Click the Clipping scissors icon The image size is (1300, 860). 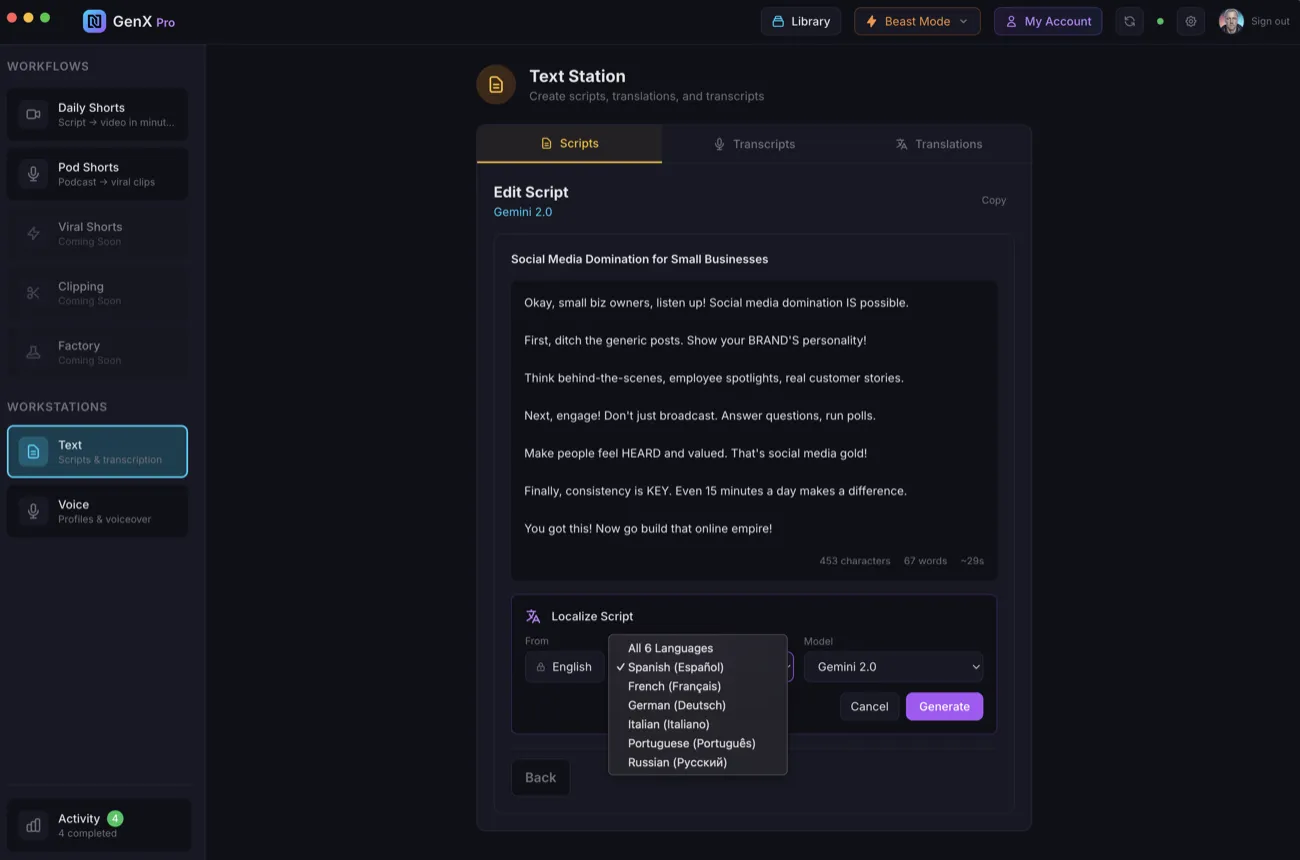(x=32, y=293)
